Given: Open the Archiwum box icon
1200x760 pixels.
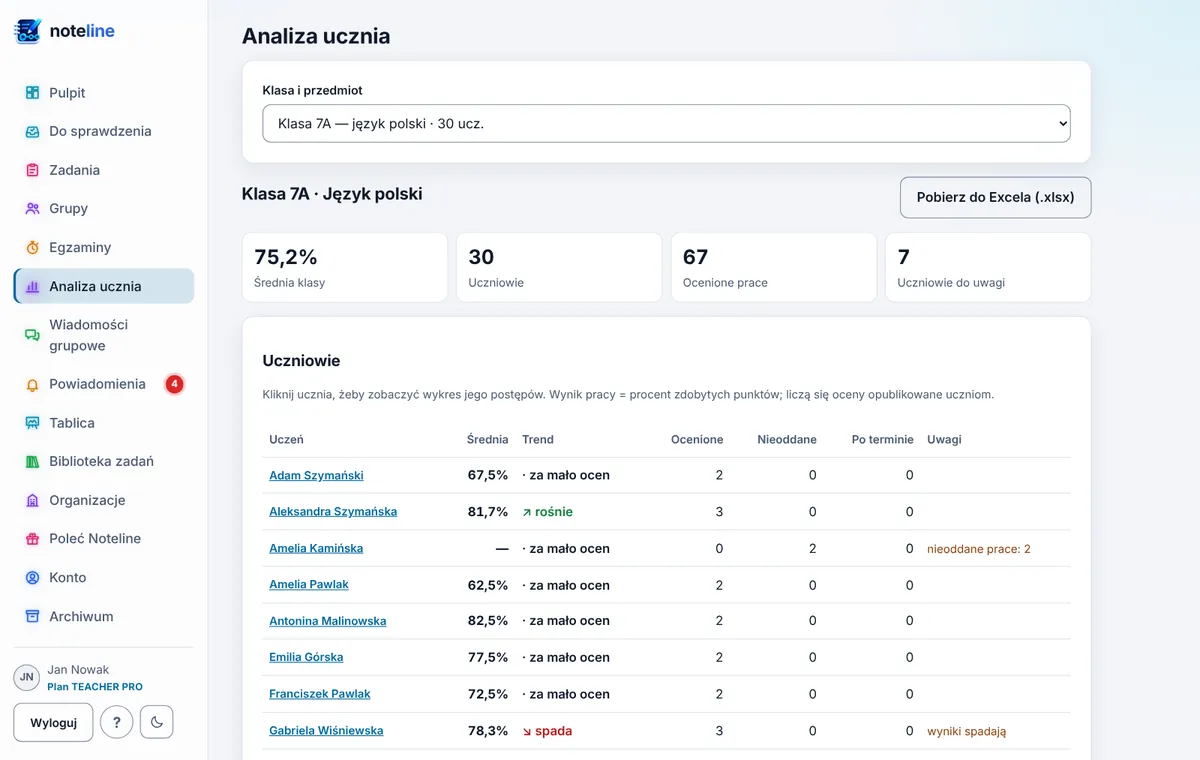Looking at the screenshot, I should tap(32, 617).
